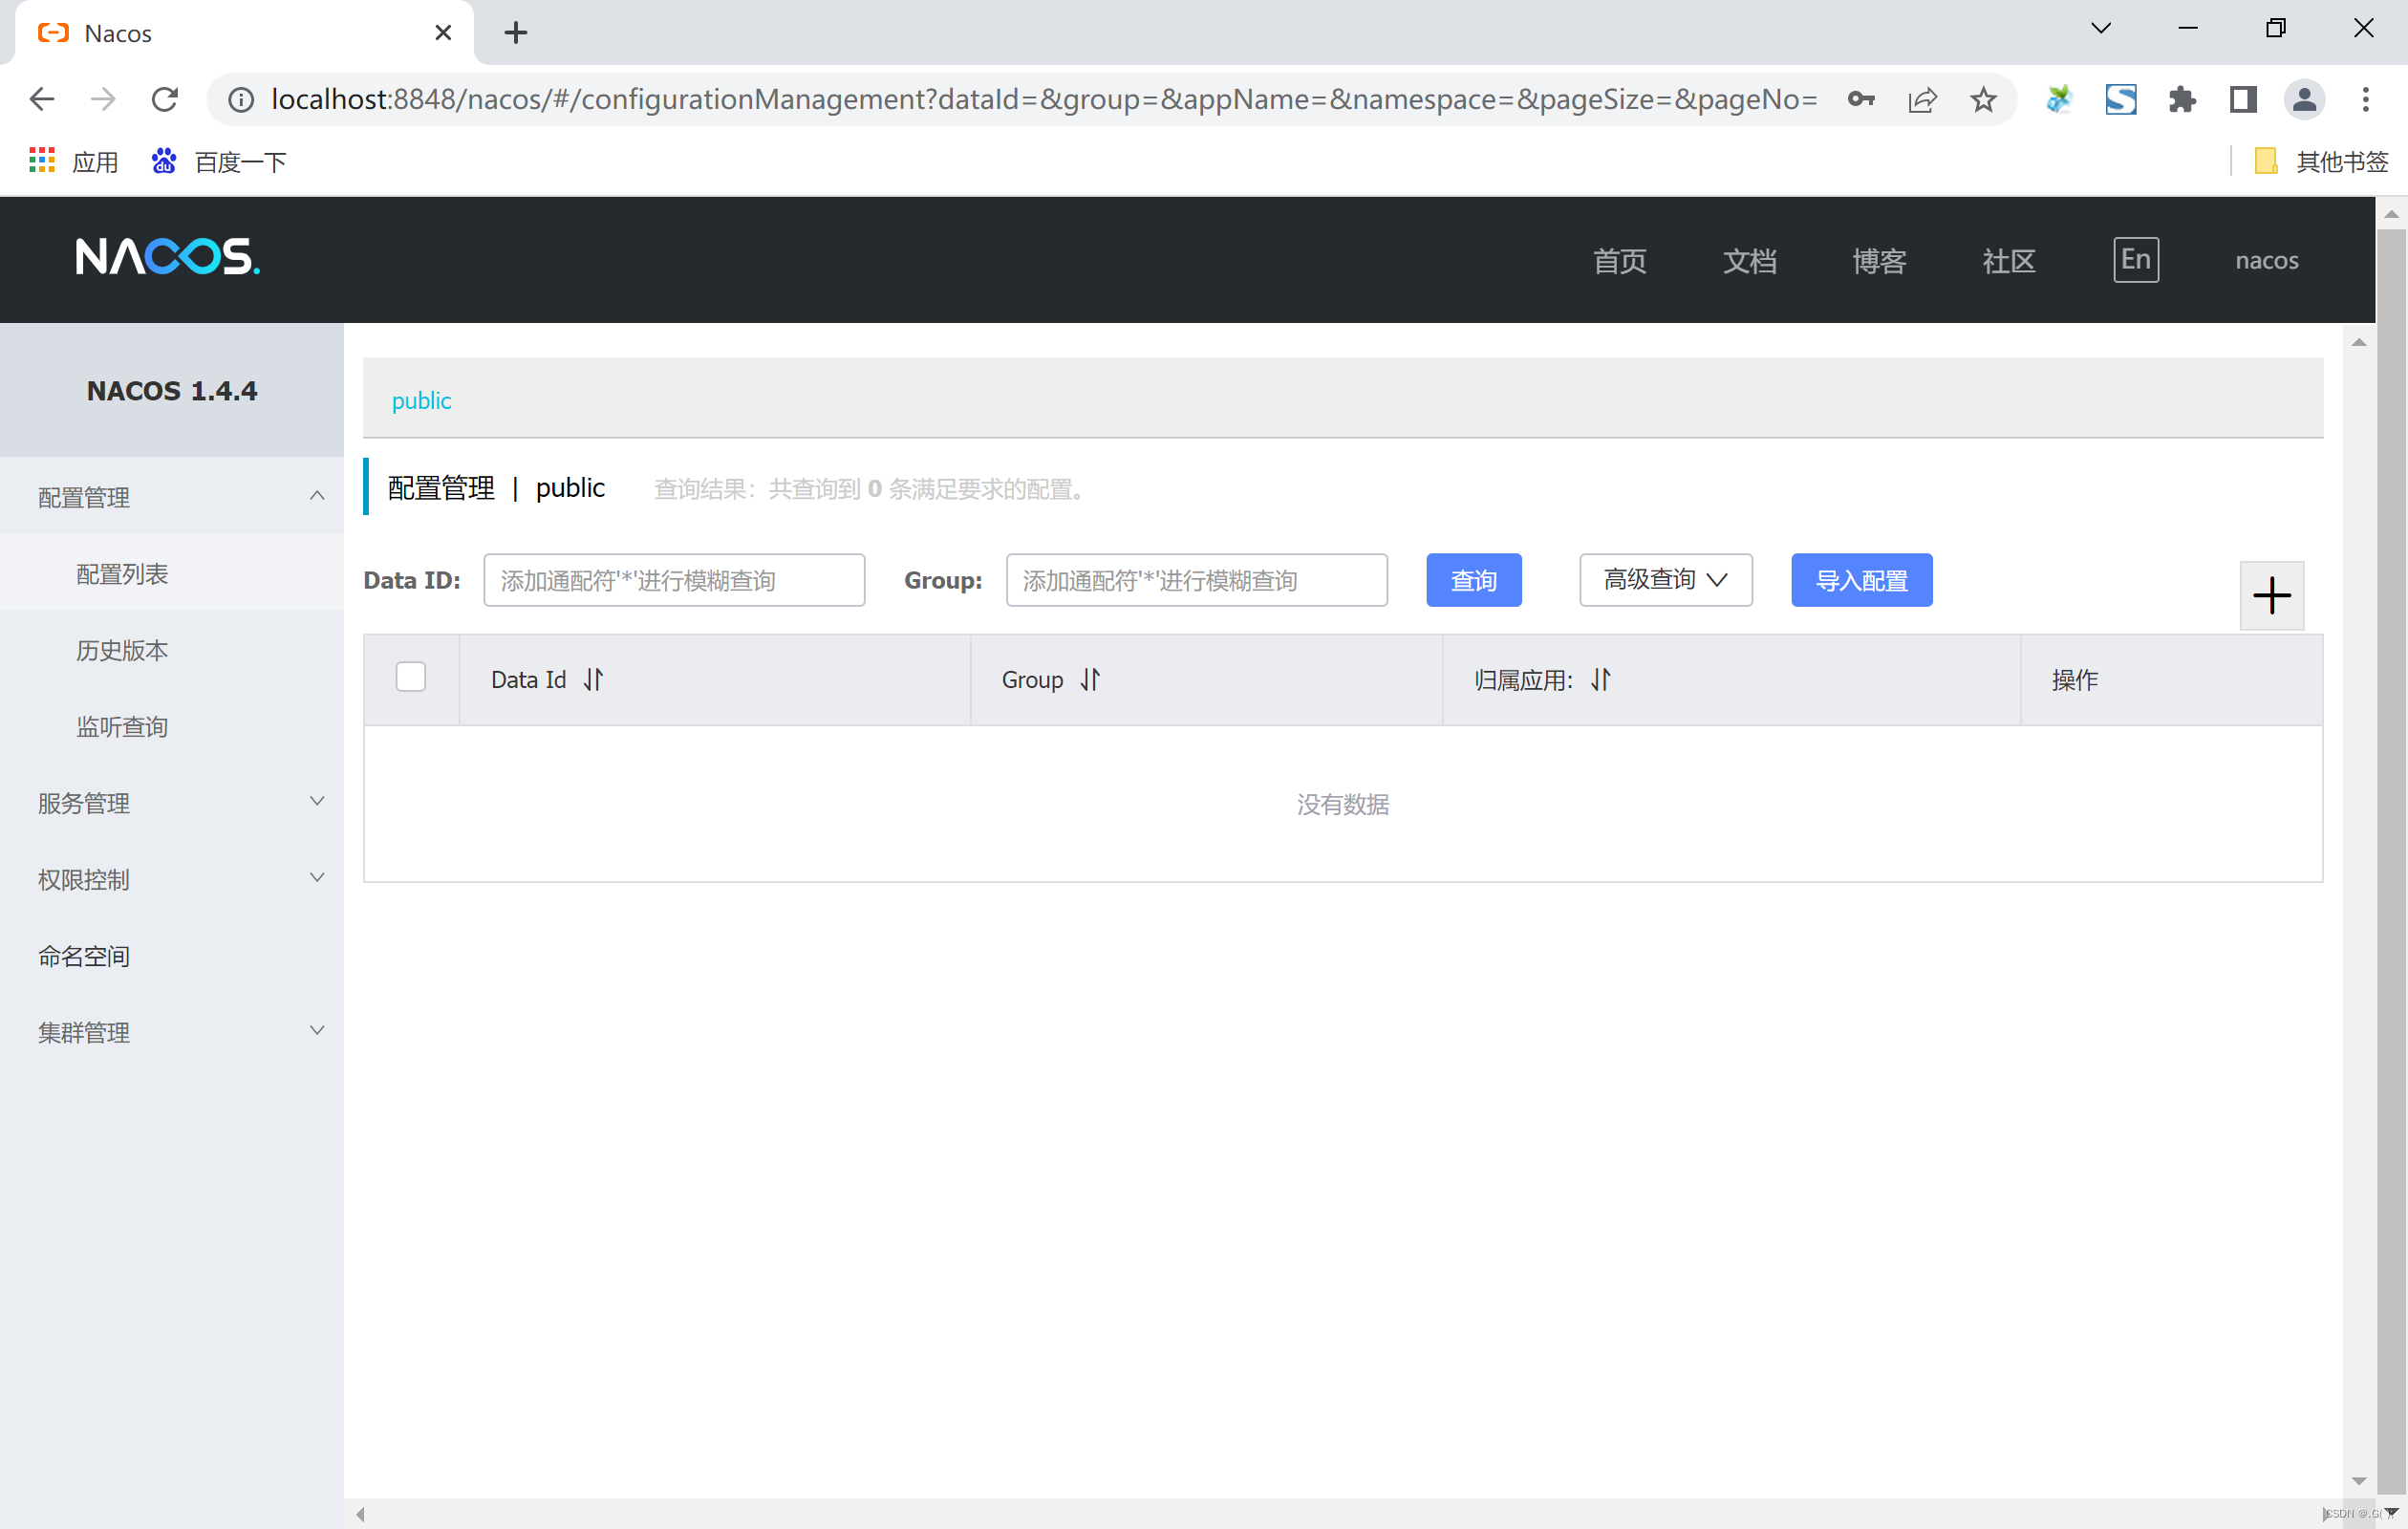Open the 其他书签 folder

coord(2320,161)
